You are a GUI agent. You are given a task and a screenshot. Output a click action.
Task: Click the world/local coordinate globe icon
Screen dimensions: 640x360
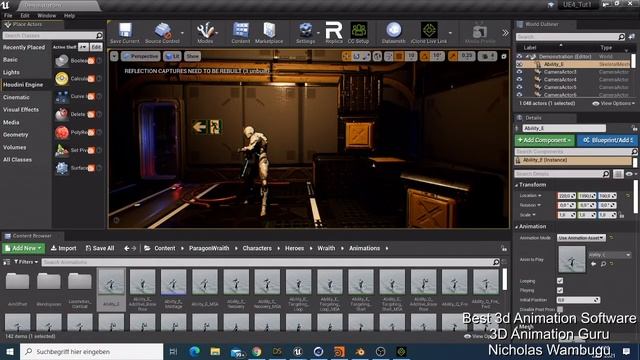point(377,56)
